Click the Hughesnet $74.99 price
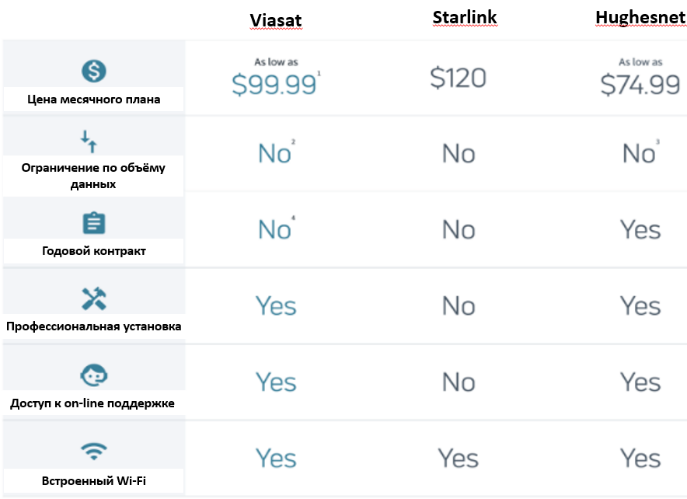This screenshot has height=499, width=687. (x=640, y=86)
